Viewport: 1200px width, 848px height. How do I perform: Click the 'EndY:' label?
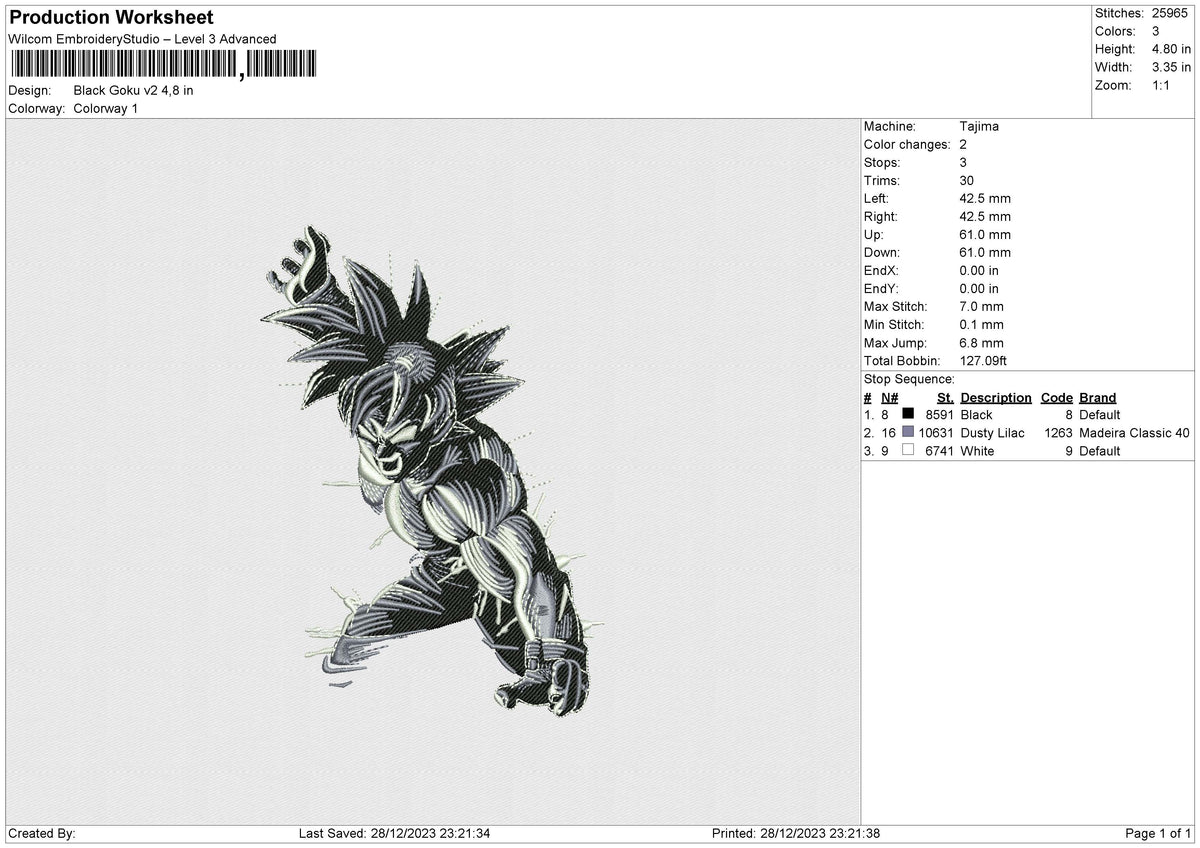click(882, 288)
